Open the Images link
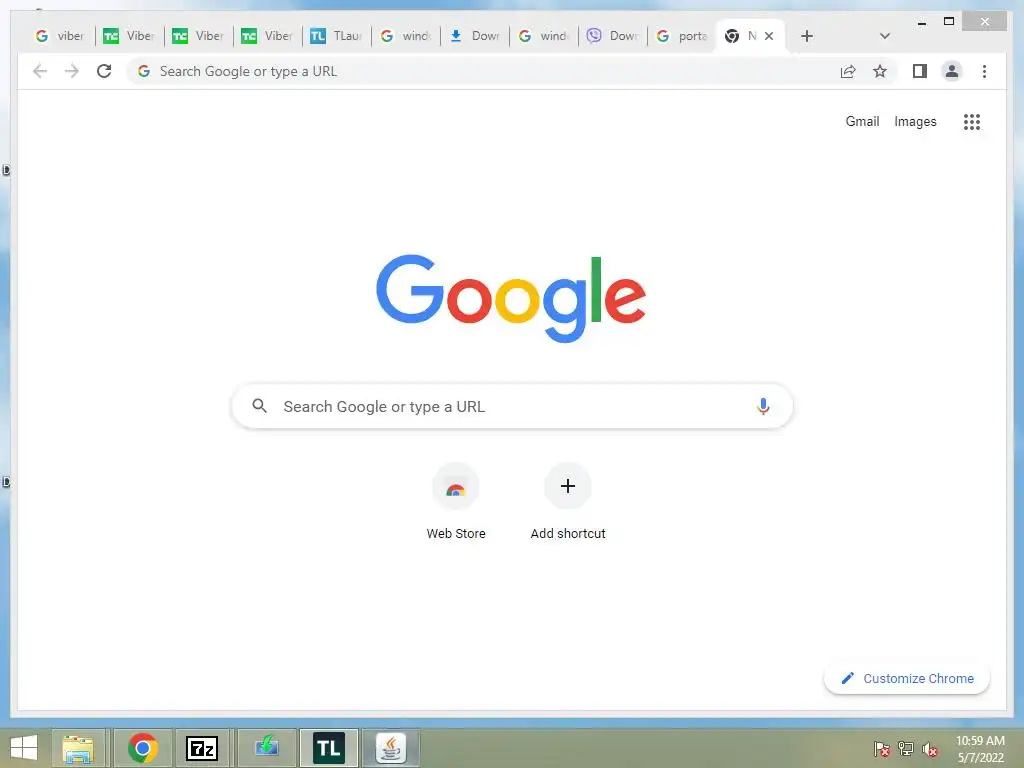The width and height of the screenshot is (1024, 768). click(915, 121)
